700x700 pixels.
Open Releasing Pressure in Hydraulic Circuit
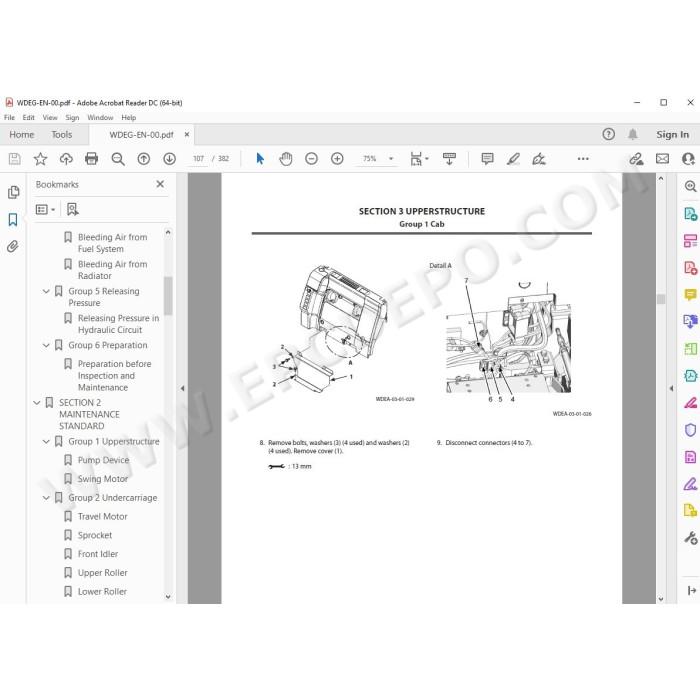[118, 324]
